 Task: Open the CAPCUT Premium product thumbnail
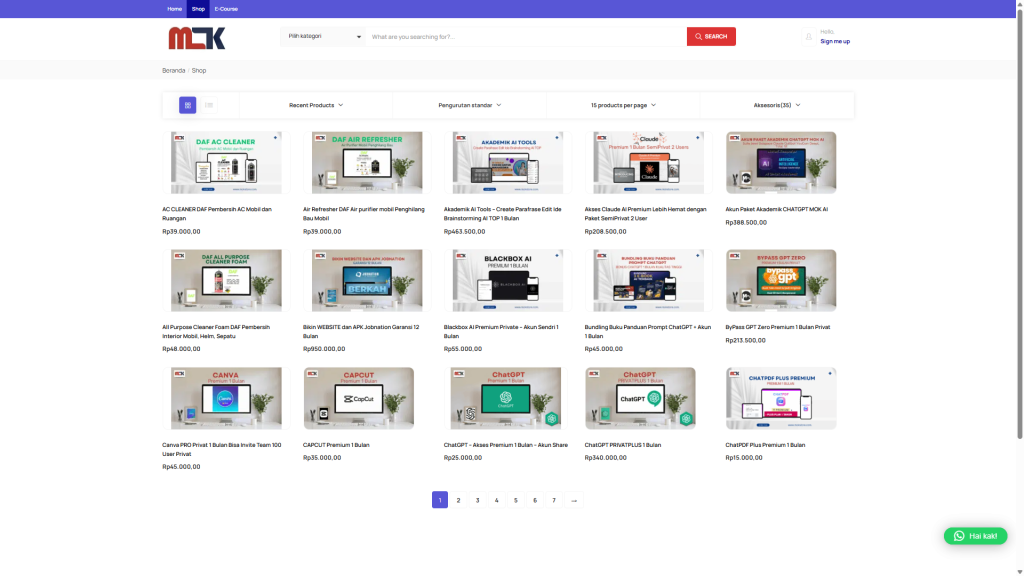(358, 398)
